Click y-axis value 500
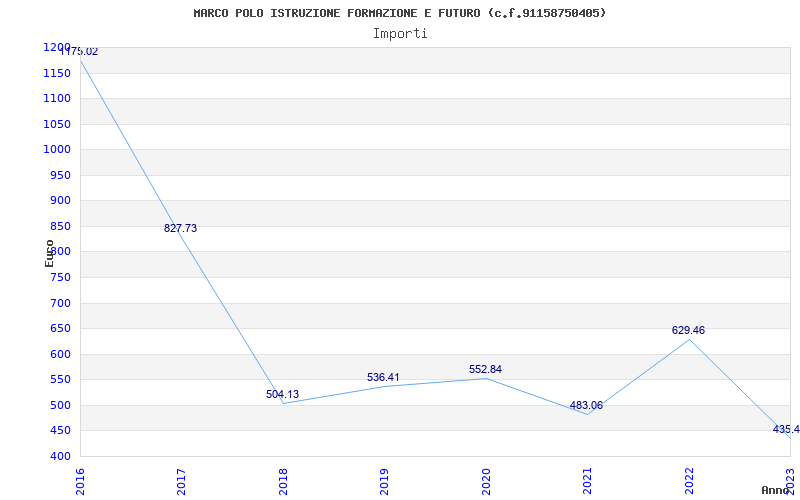 (60, 406)
